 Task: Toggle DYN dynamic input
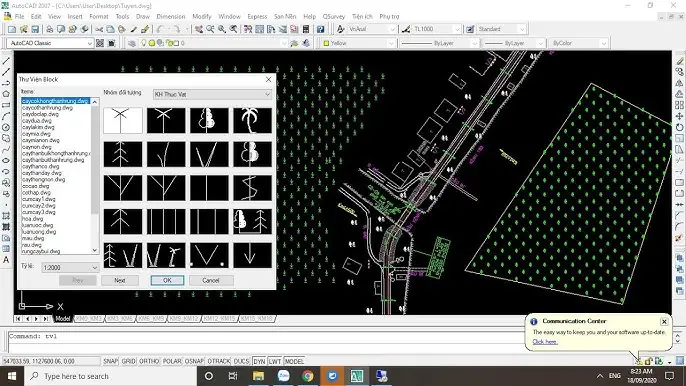coord(259,361)
